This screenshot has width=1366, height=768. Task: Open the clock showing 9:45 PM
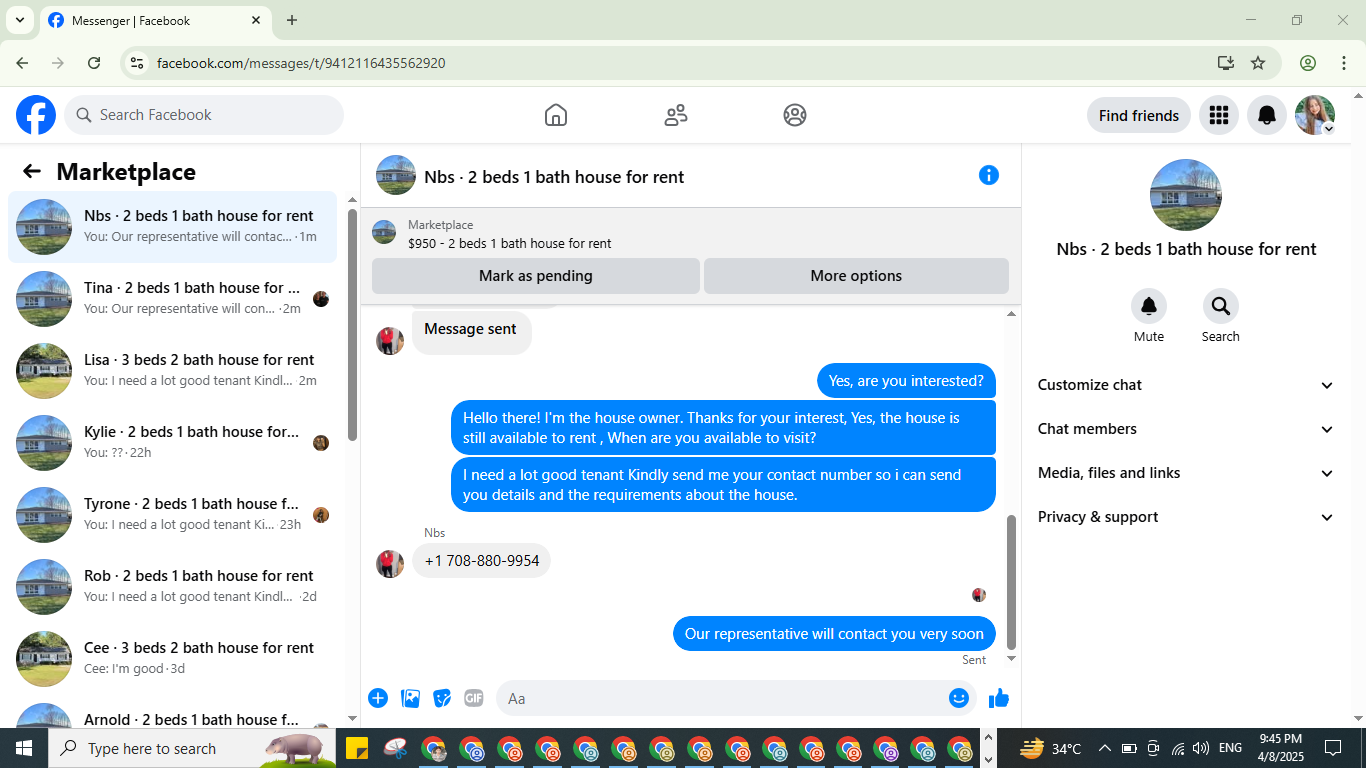pos(1280,748)
